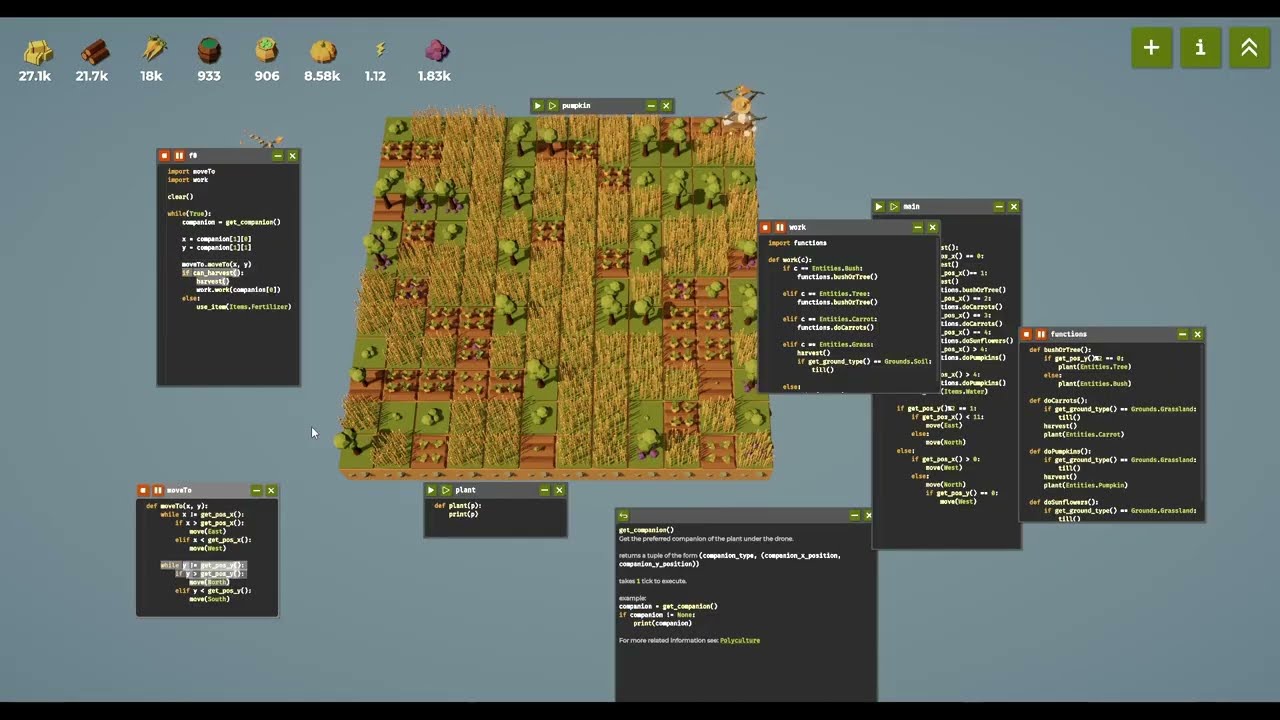Stop the moveTo script
Image resolution: width=1280 pixels, height=720 pixels.
(x=143, y=491)
